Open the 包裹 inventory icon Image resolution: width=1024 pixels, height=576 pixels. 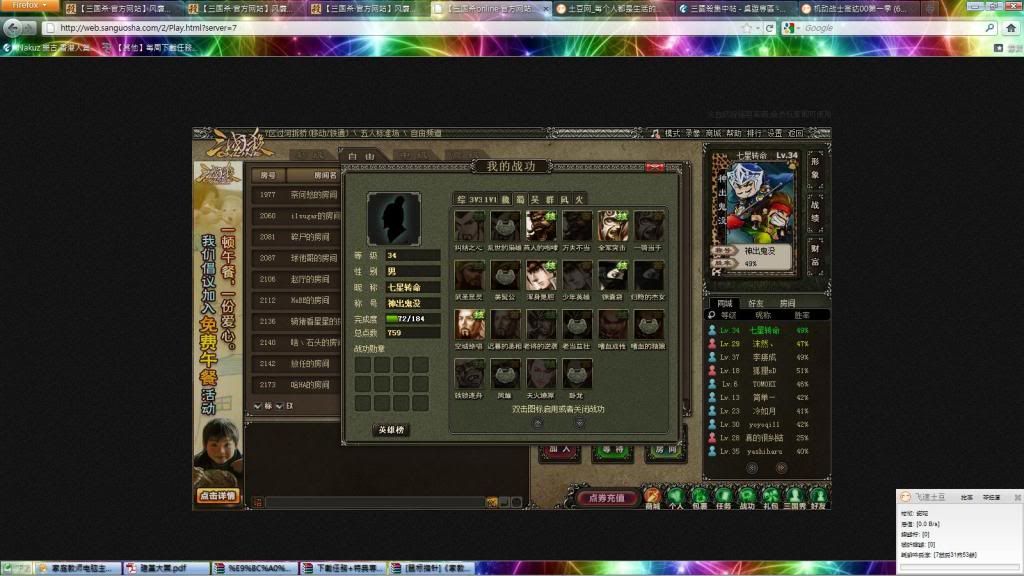[699, 498]
